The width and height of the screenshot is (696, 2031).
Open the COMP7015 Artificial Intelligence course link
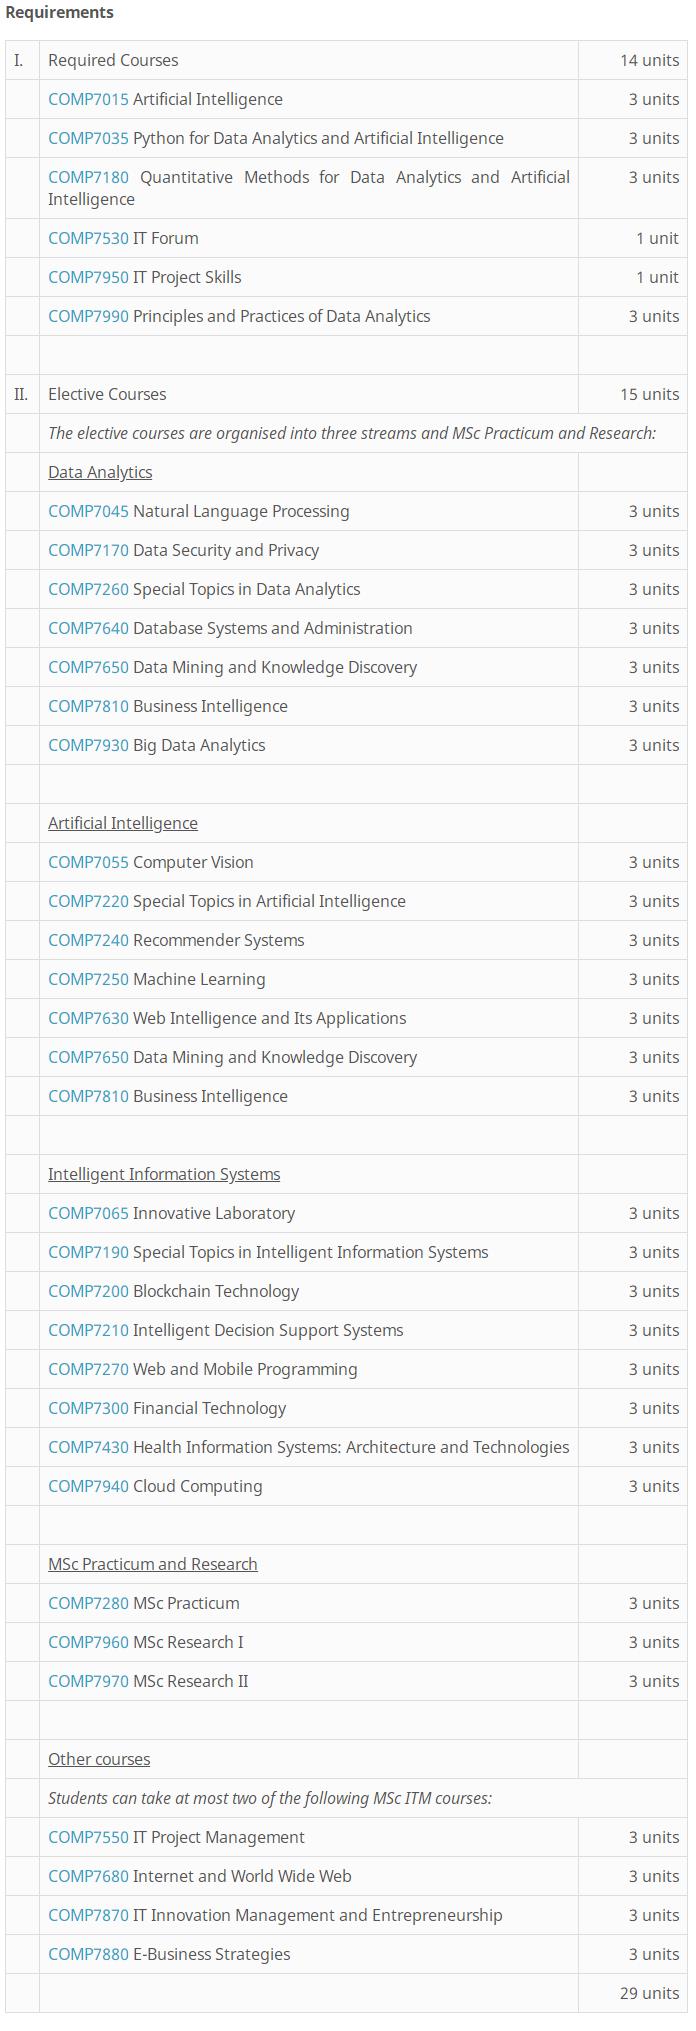(x=88, y=99)
